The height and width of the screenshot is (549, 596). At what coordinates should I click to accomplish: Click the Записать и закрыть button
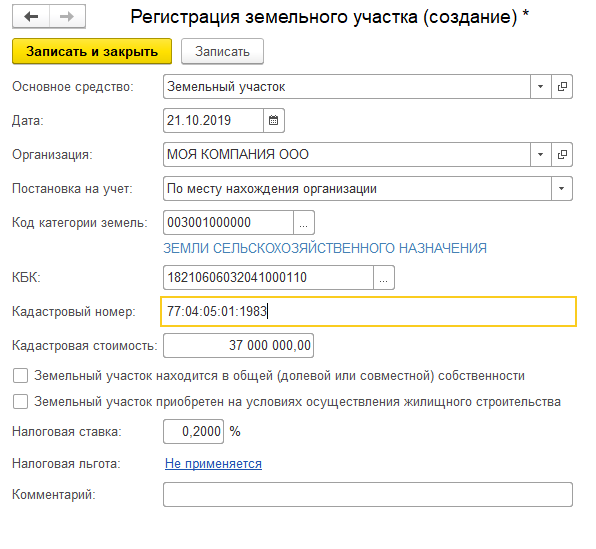[92, 51]
